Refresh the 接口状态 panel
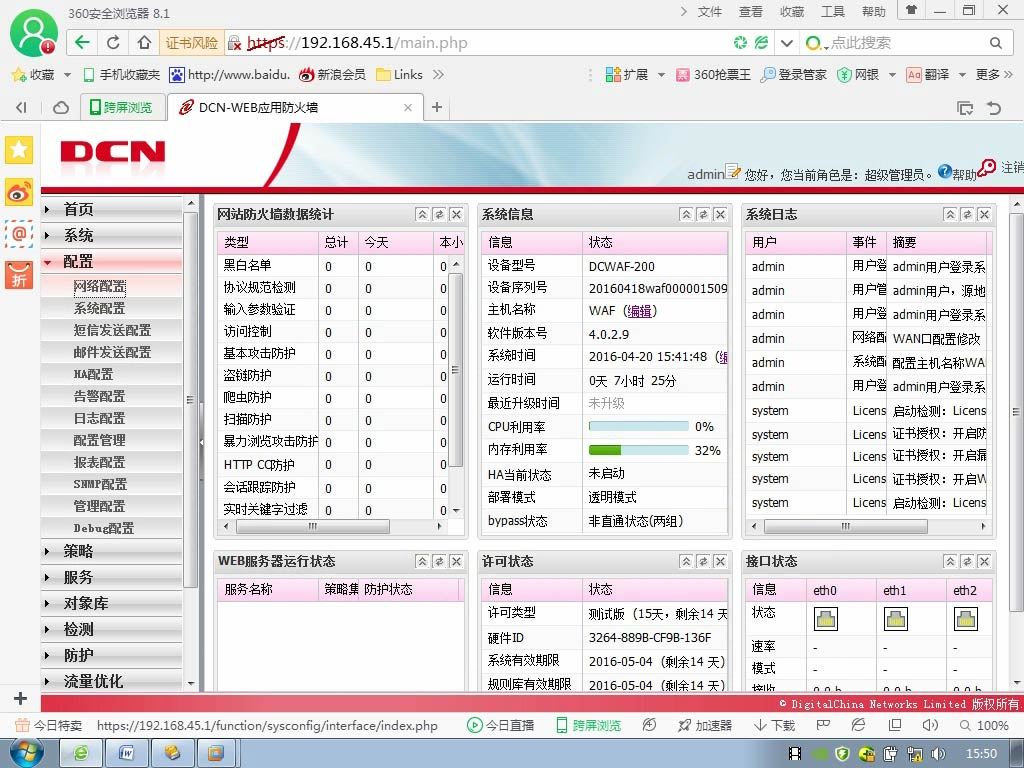This screenshot has height=768, width=1024. pyautogui.click(x=967, y=561)
